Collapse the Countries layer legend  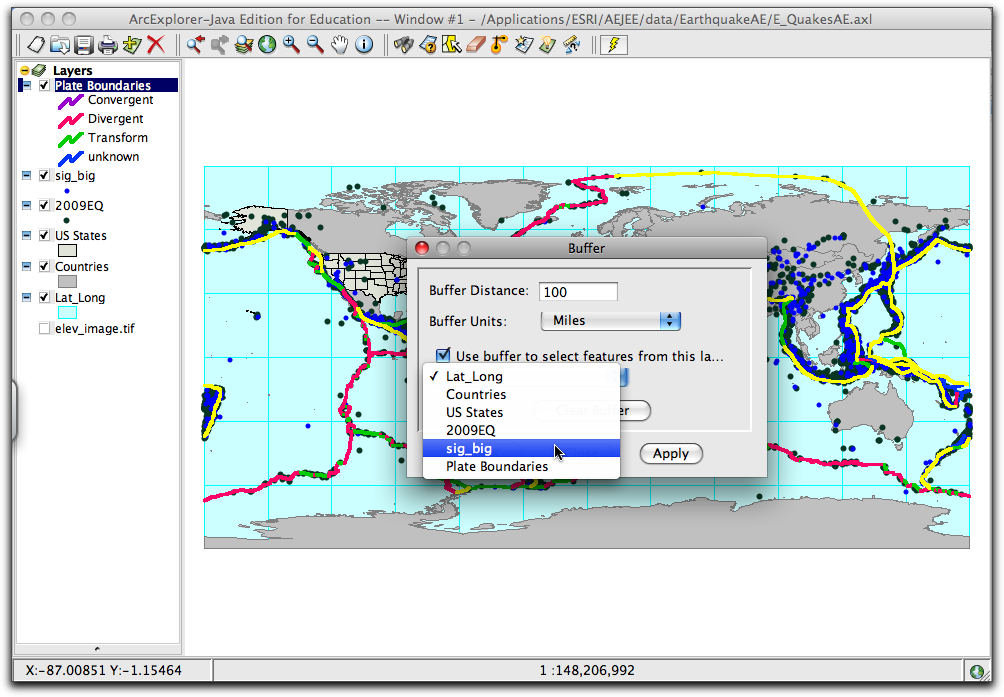click(26, 266)
